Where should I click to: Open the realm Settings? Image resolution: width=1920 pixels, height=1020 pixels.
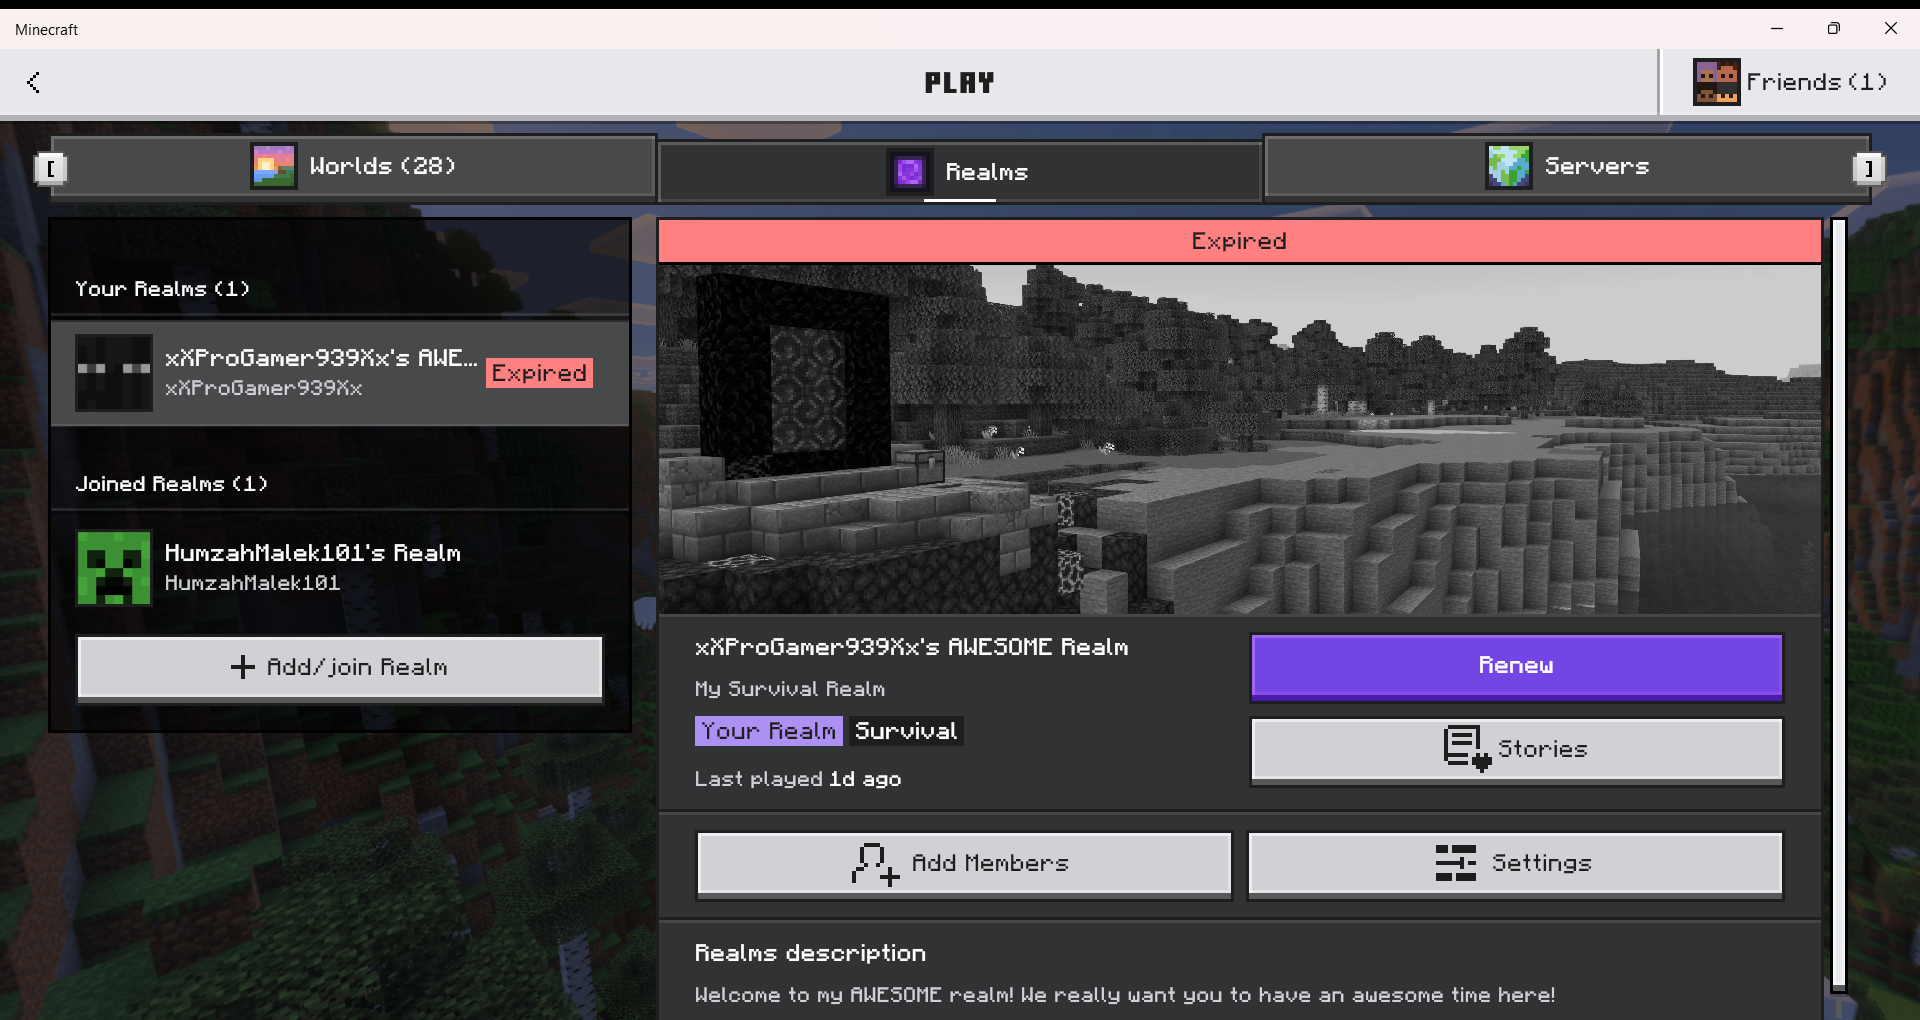(x=1515, y=864)
